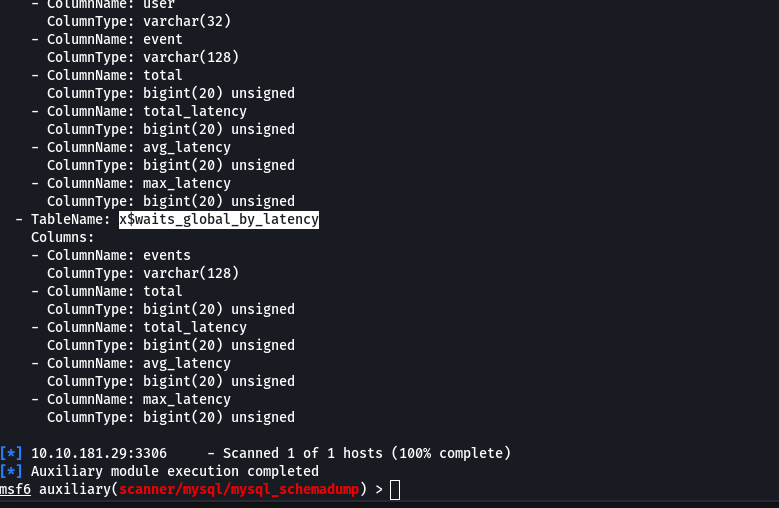
Task: Click 'Scanned 1 of 1 hosts' status text
Action: 304,453
